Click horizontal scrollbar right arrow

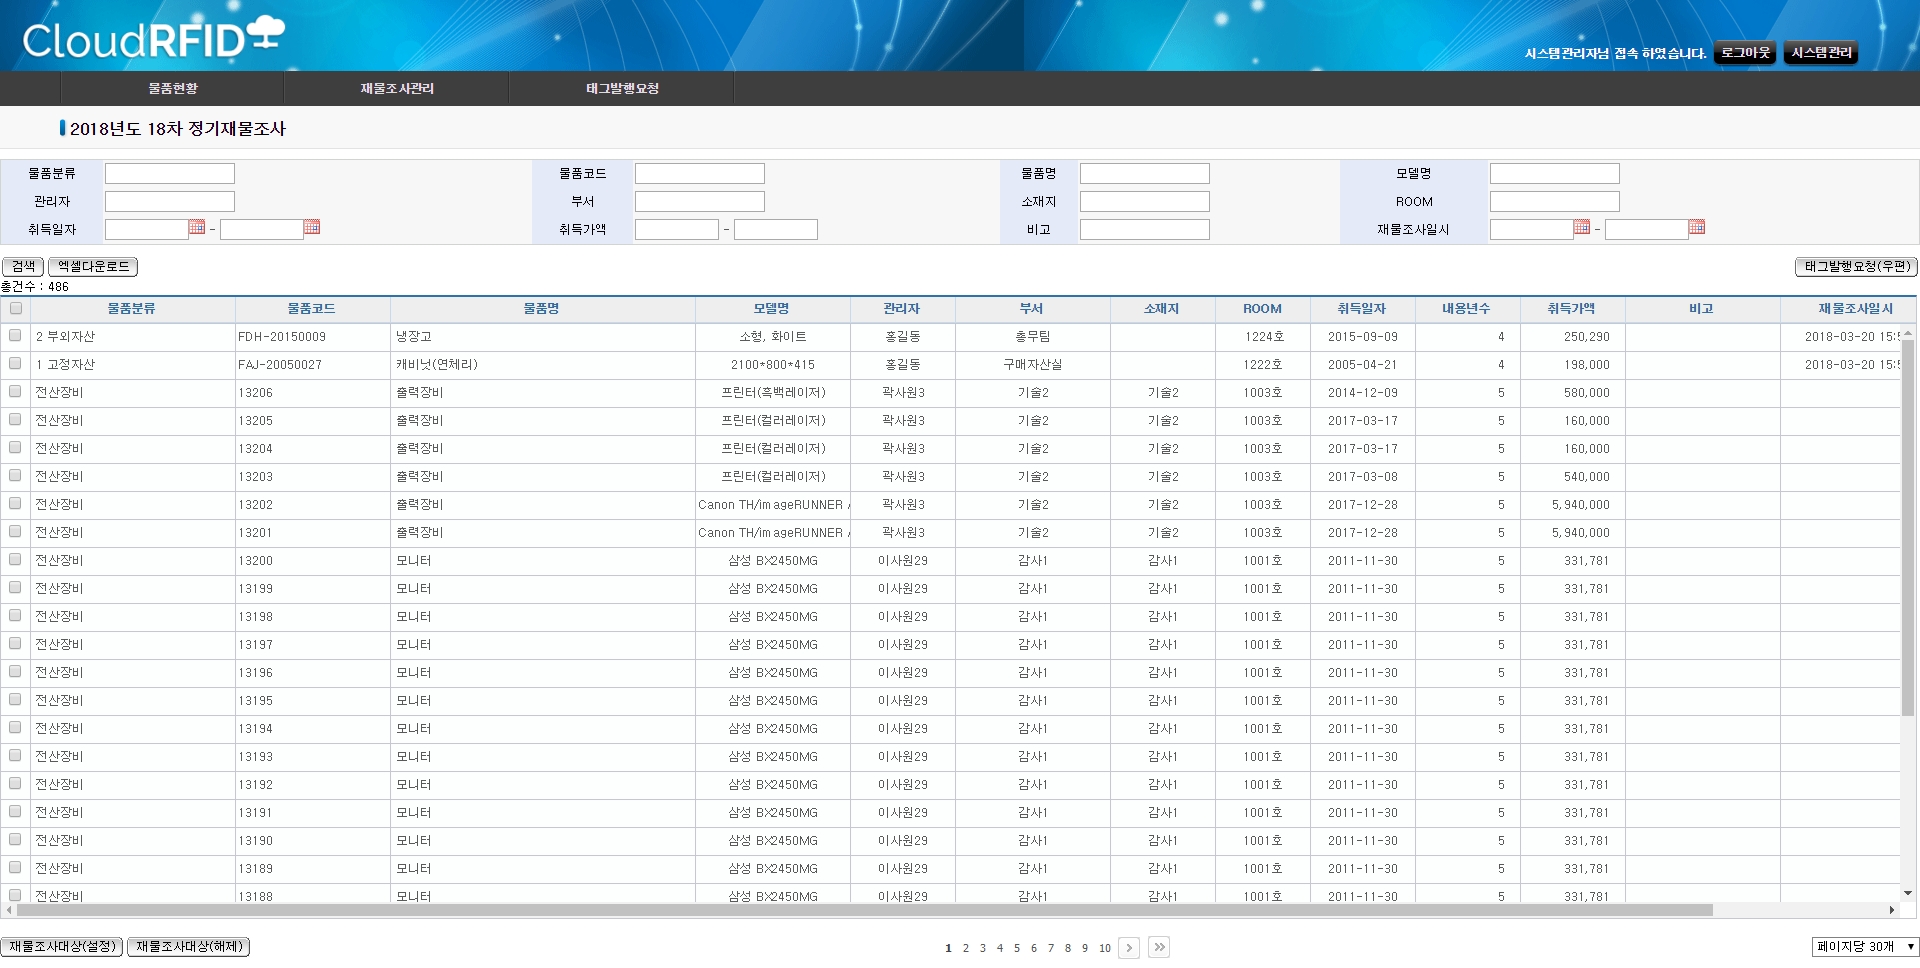[1892, 910]
